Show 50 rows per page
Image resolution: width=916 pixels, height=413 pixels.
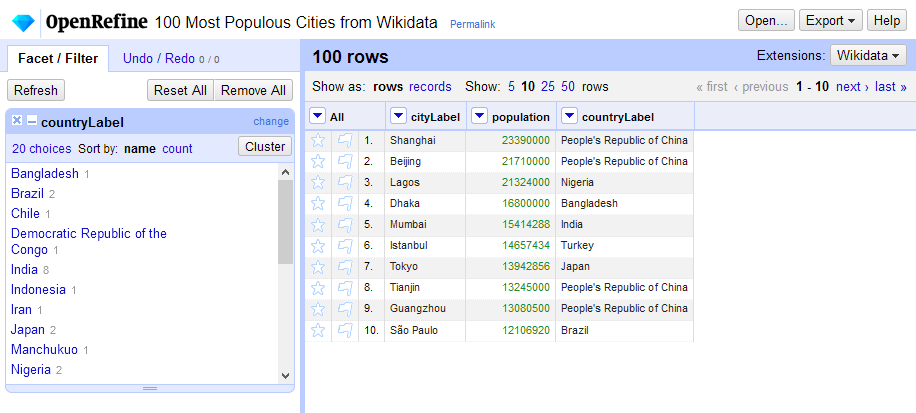pyautogui.click(x=568, y=87)
